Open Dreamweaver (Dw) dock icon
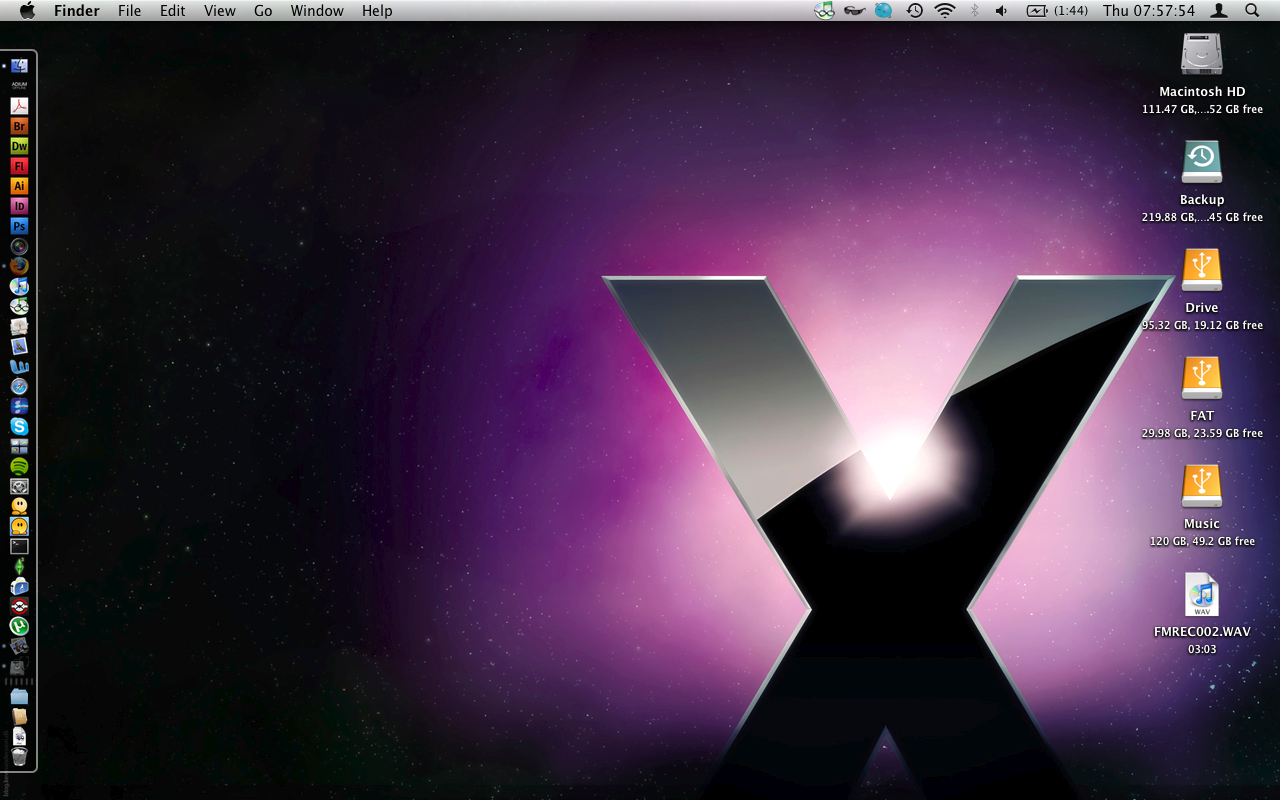1280x800 pixels. [19, 146]
